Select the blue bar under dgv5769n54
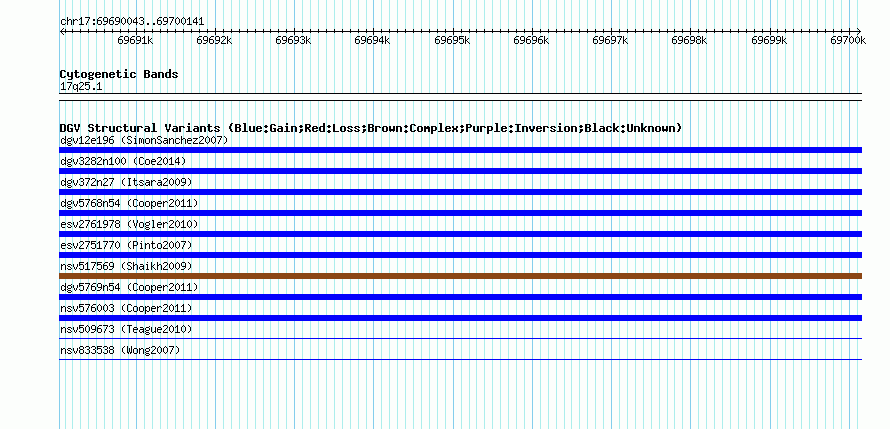The height and width of the screenshot is (429, 890). tap(460, 297)
